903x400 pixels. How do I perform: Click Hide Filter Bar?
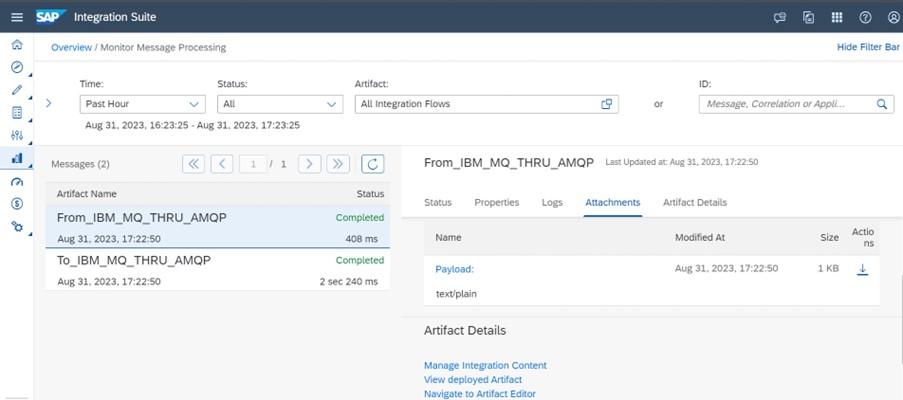pyautogui.click(x=868, y=47)
